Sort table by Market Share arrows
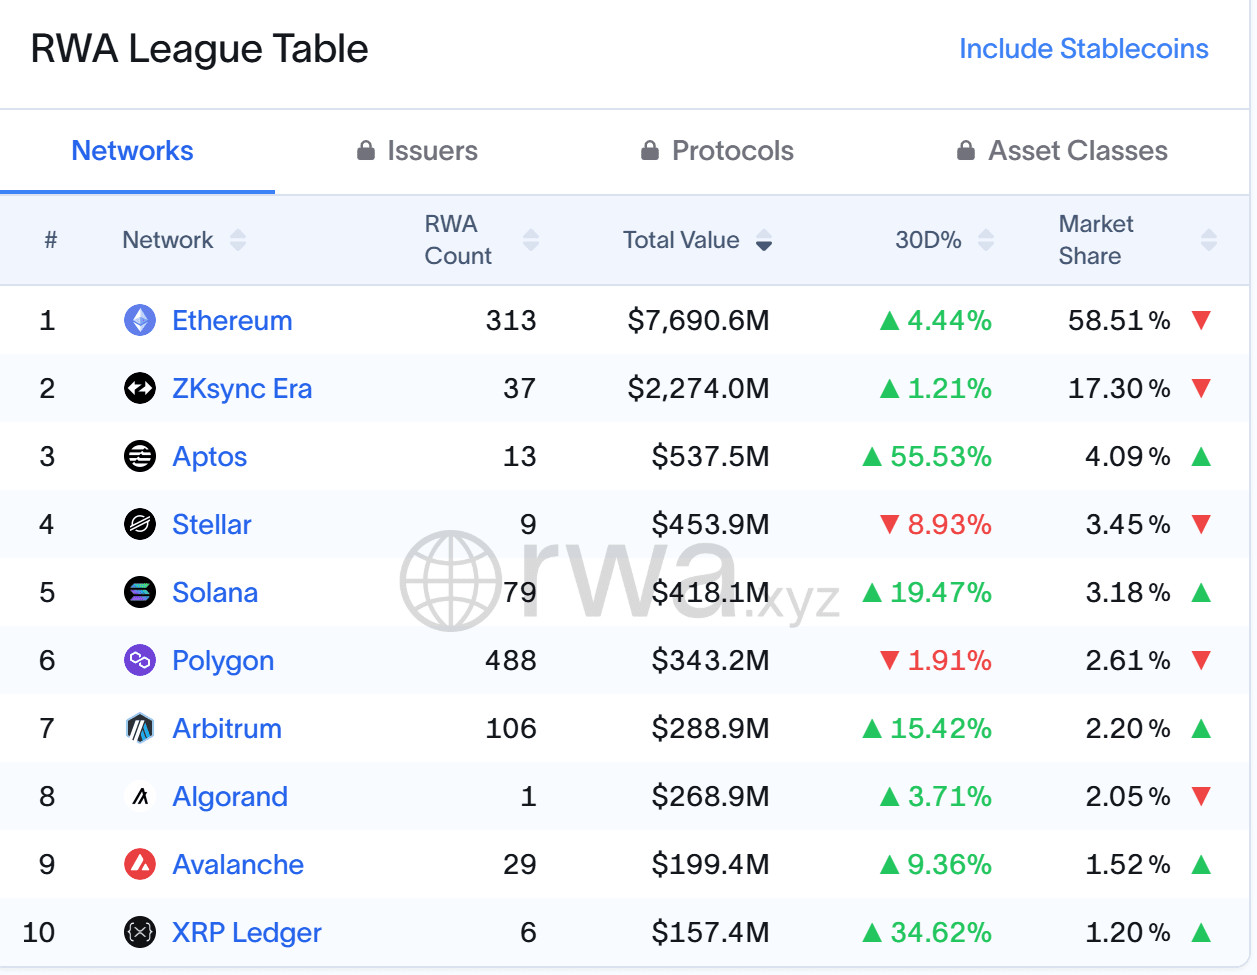The width and height of the screenshot is (1257, 975). (x=1209, y=240)
